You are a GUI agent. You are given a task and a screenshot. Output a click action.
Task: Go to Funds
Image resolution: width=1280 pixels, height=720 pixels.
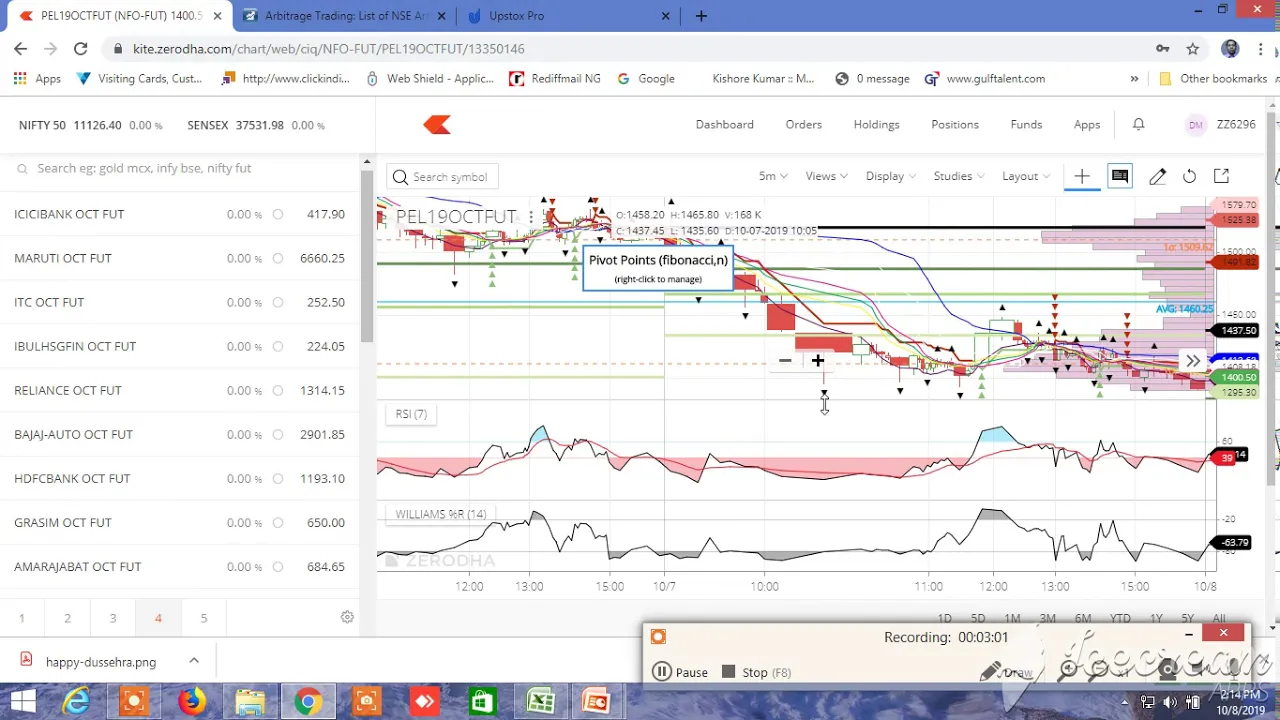[x=1026, y=124]
